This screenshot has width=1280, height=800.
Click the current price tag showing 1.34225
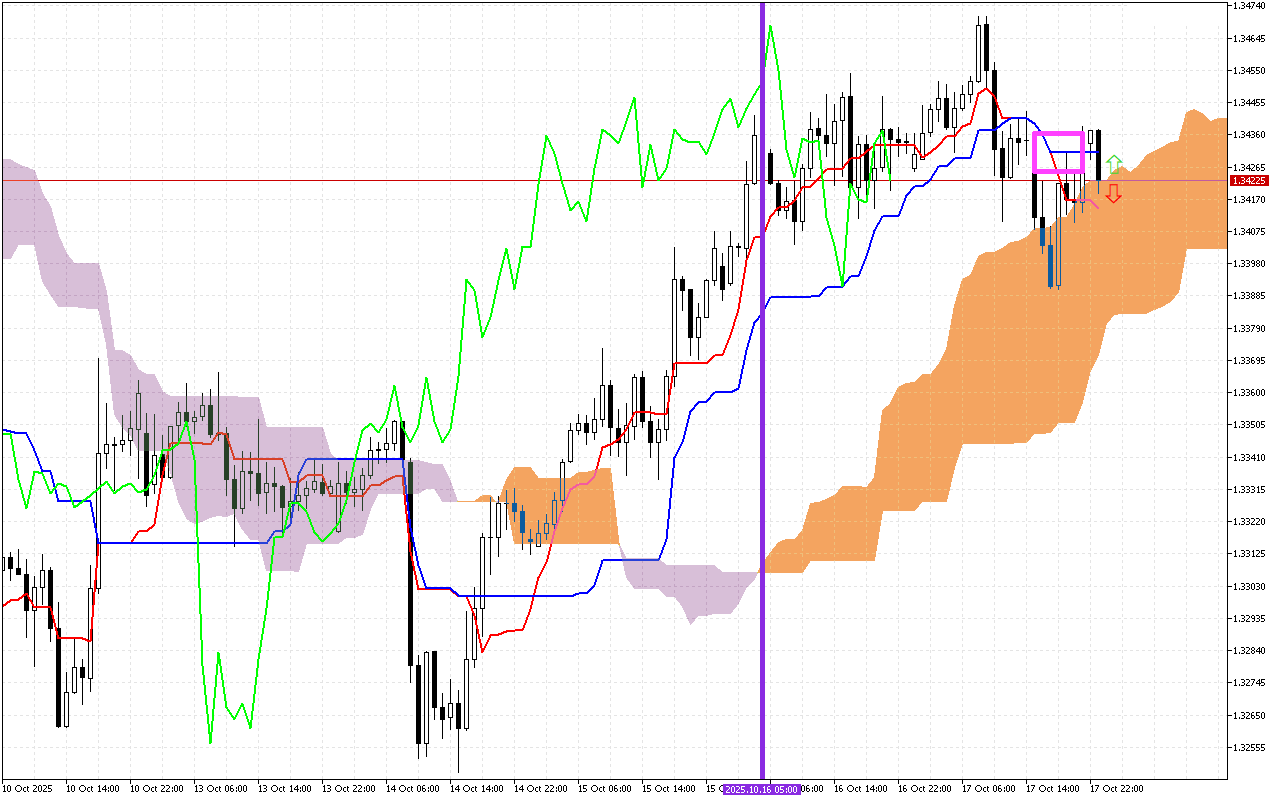pos(1250,181)
